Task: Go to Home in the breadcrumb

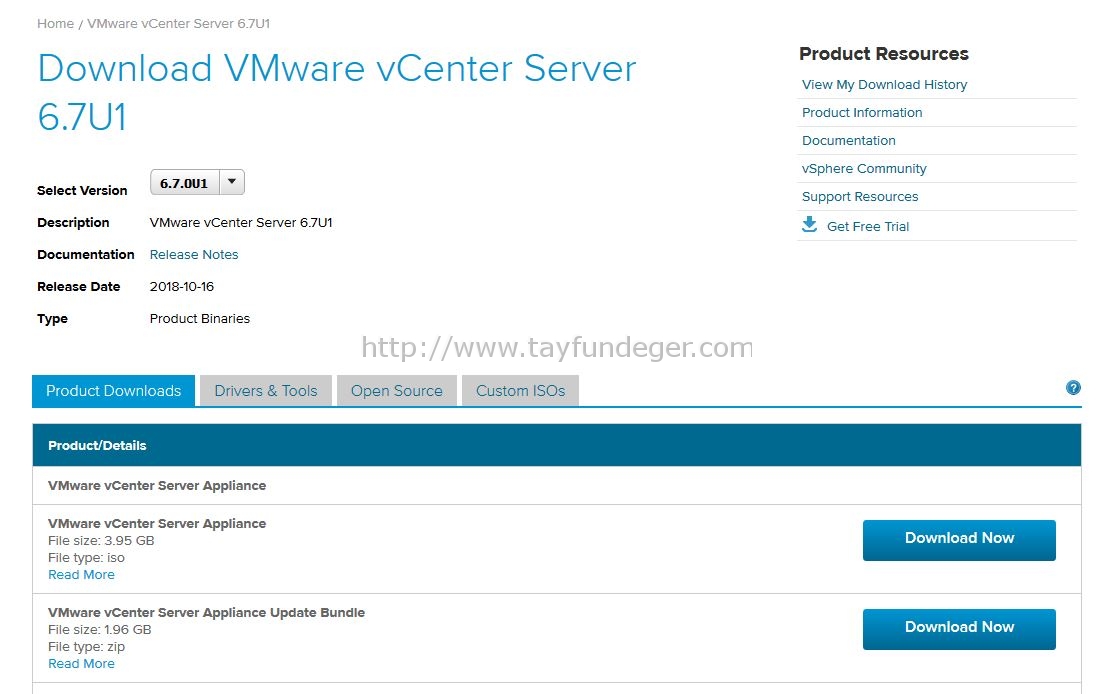Action: coord(55,23)
